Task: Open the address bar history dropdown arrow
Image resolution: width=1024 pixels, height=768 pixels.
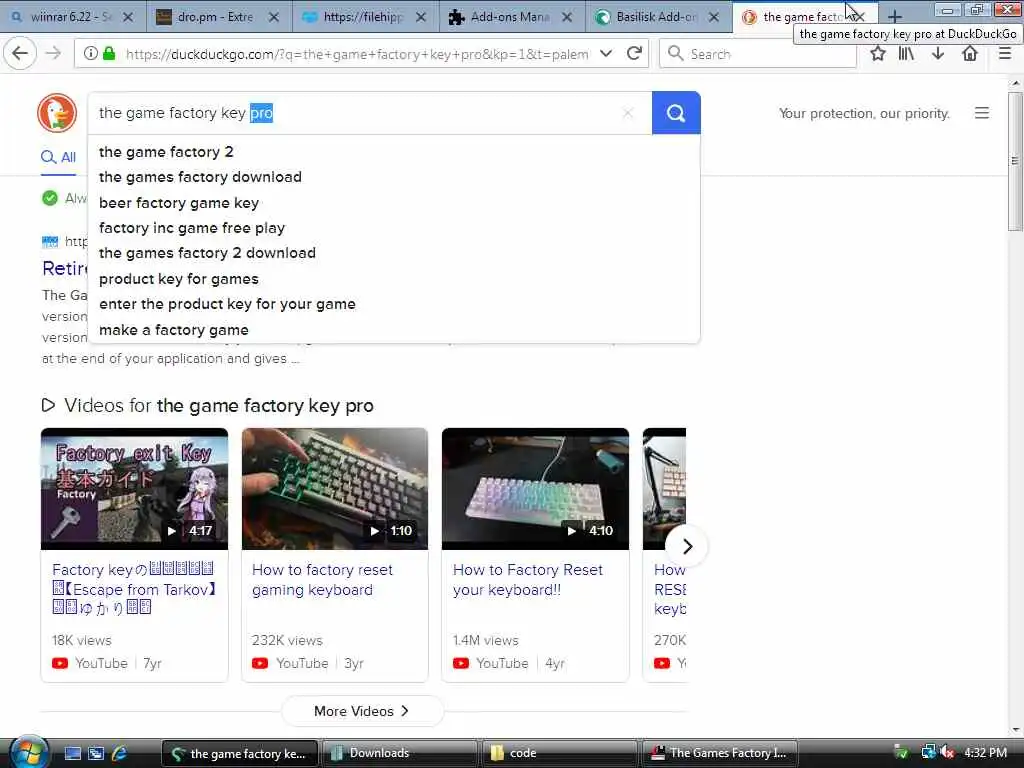Action: [606, 54]
